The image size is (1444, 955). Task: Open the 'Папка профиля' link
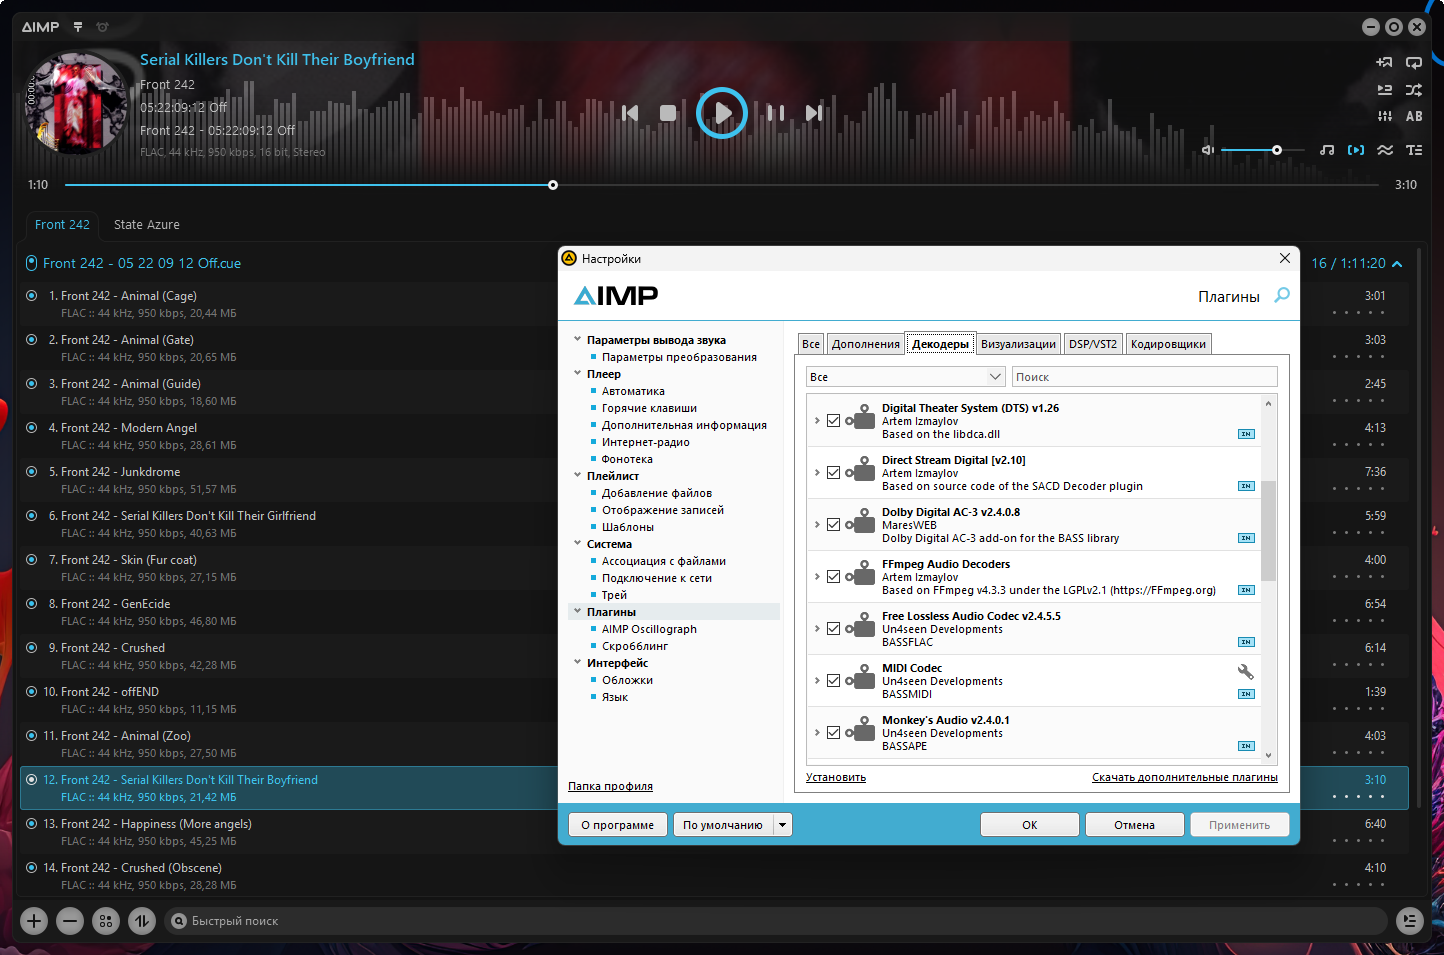(610, 786)
